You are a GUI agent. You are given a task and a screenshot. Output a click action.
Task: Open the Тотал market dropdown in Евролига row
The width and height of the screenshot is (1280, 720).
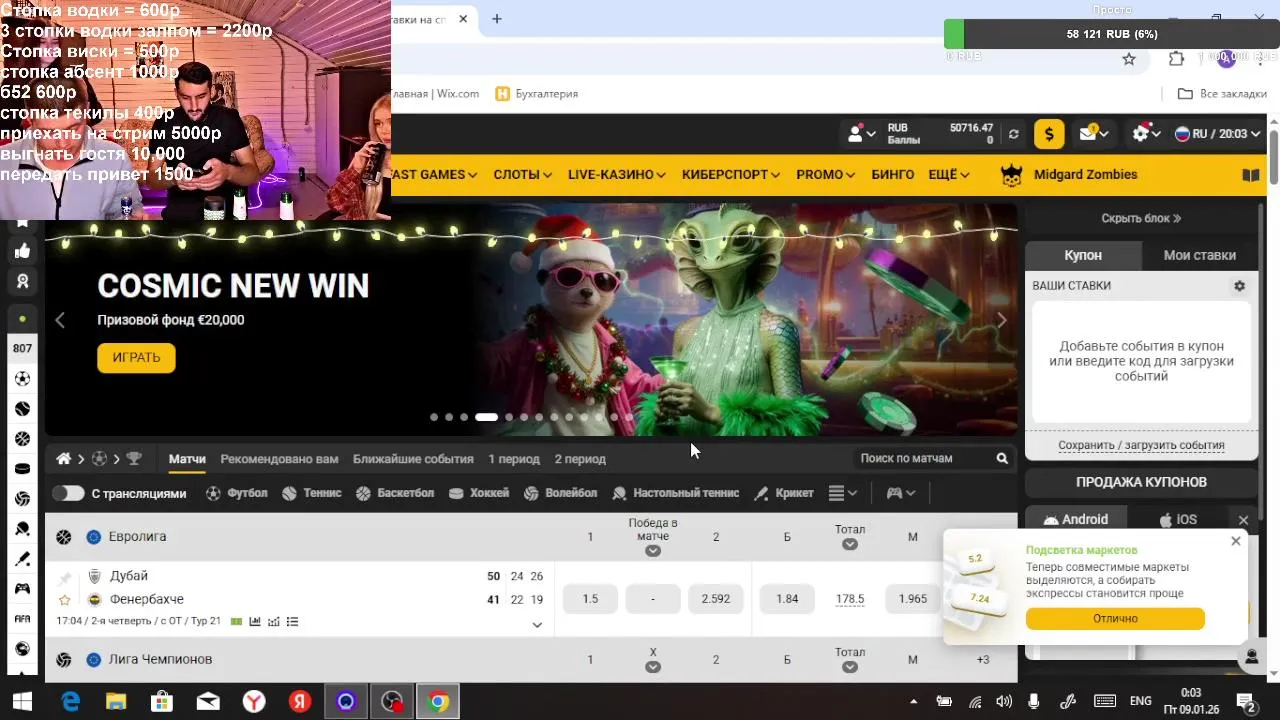pyautogui.click(x=850, y=544)
